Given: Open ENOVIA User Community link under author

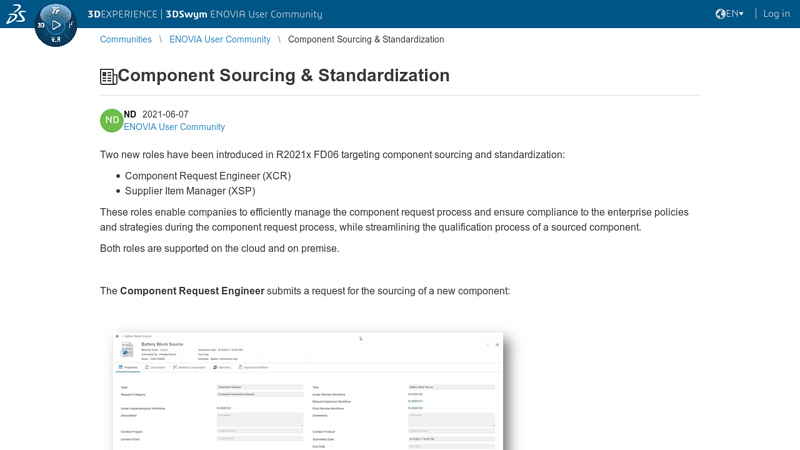Looking at the screenshot, I should 174,127.
